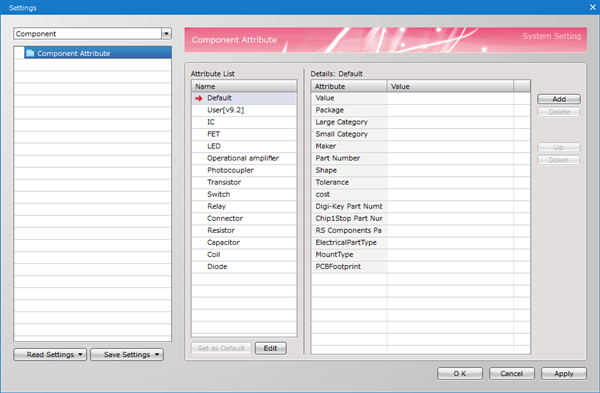Click the Cancel button
Viewport: 600px width, 393px height.
512,373
